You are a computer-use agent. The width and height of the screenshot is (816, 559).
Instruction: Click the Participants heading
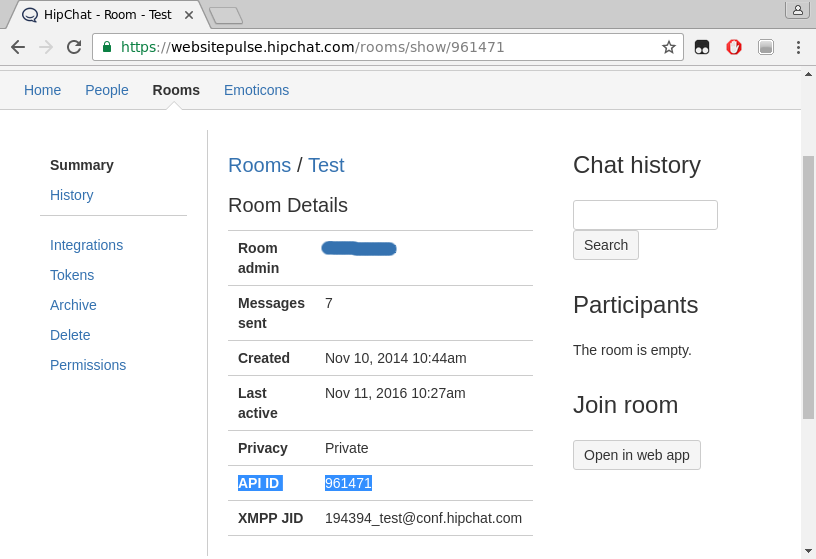tap(635, 305)
